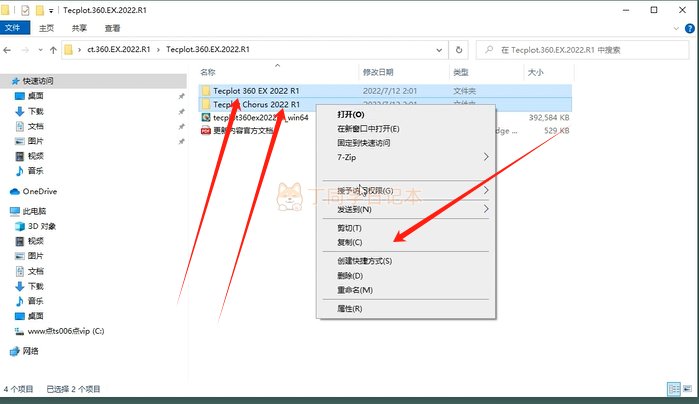Viewport: 699px width, 404px height.
Task: Open quick access toolbar customize dropdown
Action: [51, 11]
